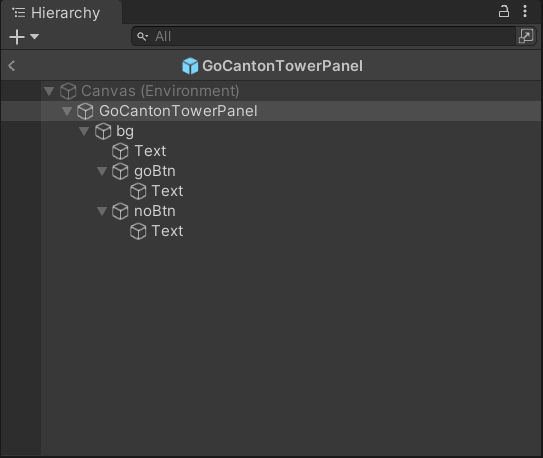Open the create dropdown arrow beside the plus
Image resolution: width=543 pixels, height=458 pixels.
pyautogui.click(x=34, y=36)
